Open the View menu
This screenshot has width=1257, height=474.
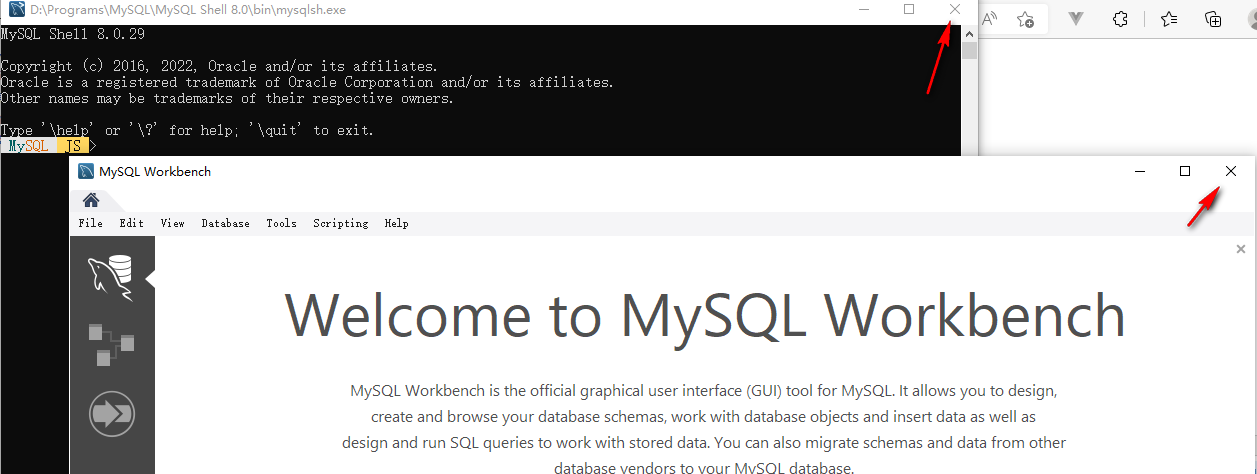click(x=172, y=223)
